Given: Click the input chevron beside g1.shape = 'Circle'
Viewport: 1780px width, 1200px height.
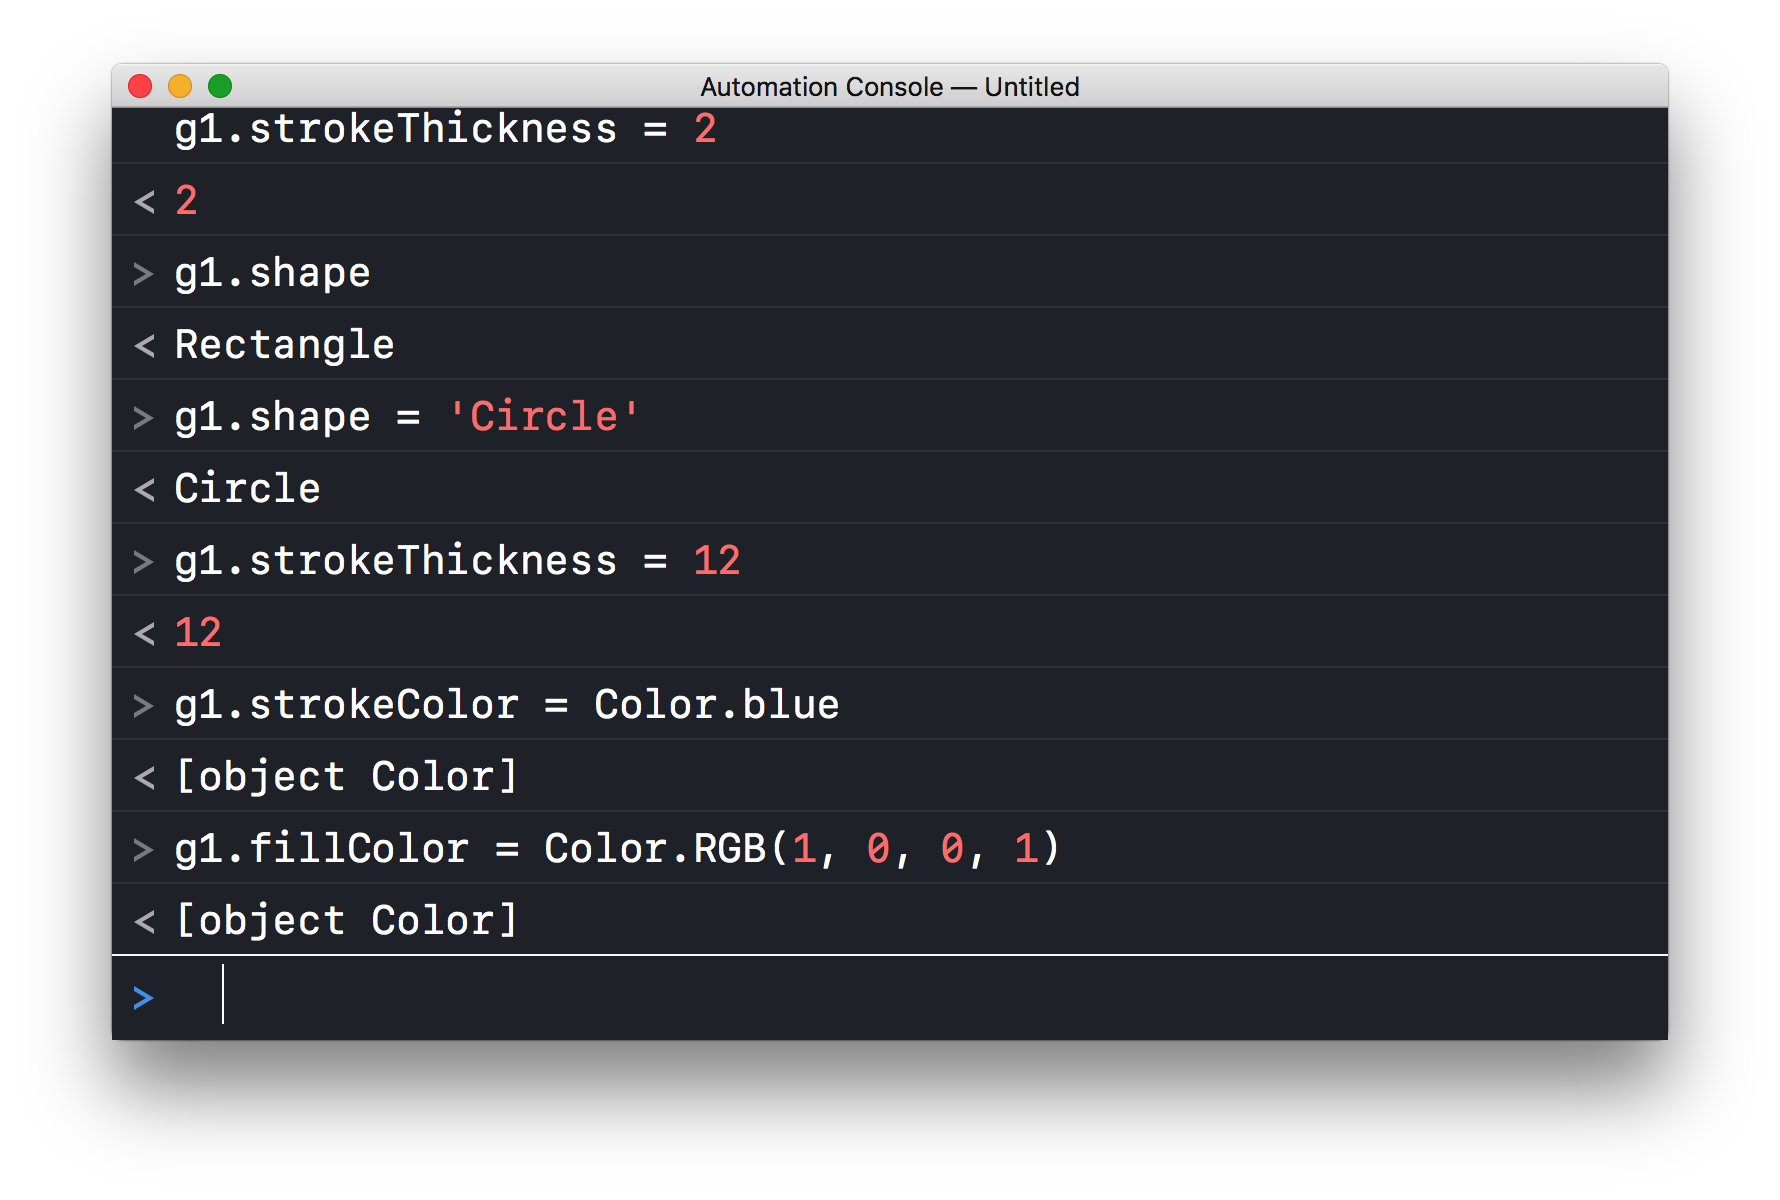Looking at the screenshot, I should pos(143,417).
